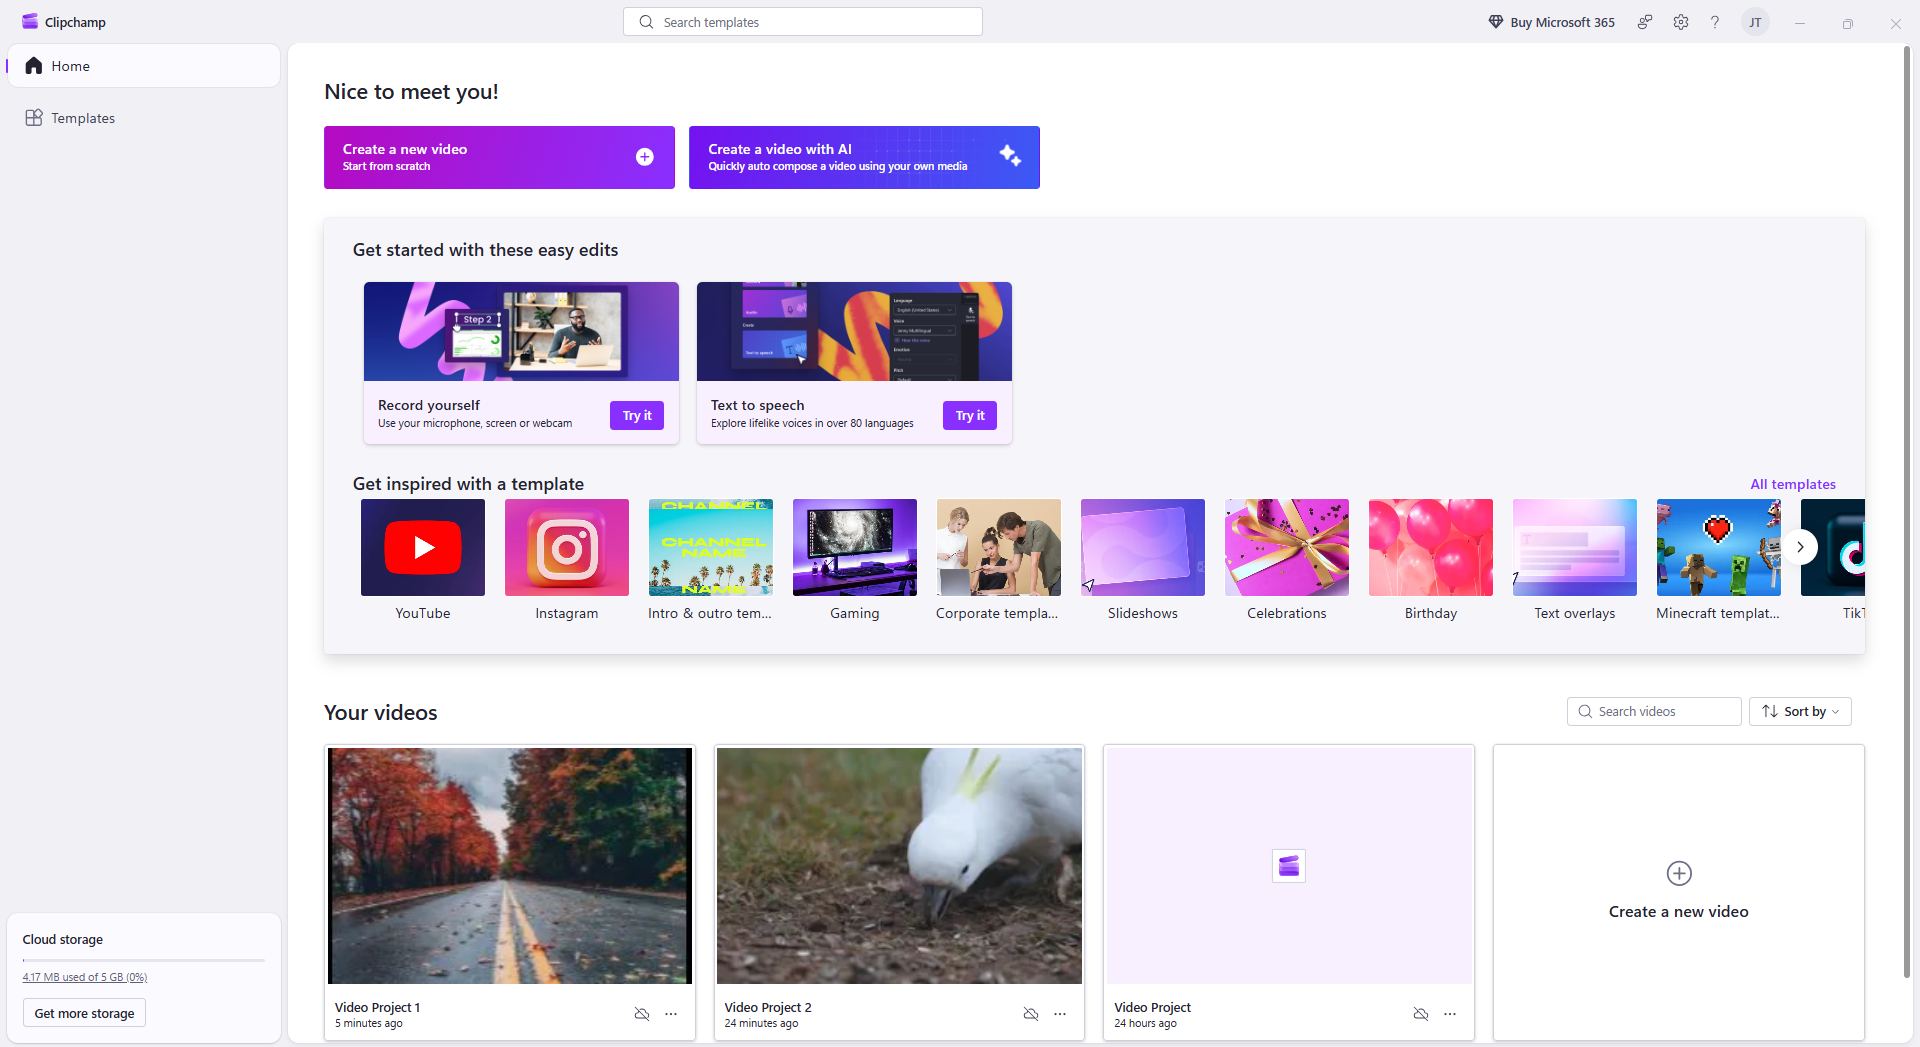This screenshot has width=1920, height=1047.
Task: Open the Templates sidebar item
Action: (144, 118)
